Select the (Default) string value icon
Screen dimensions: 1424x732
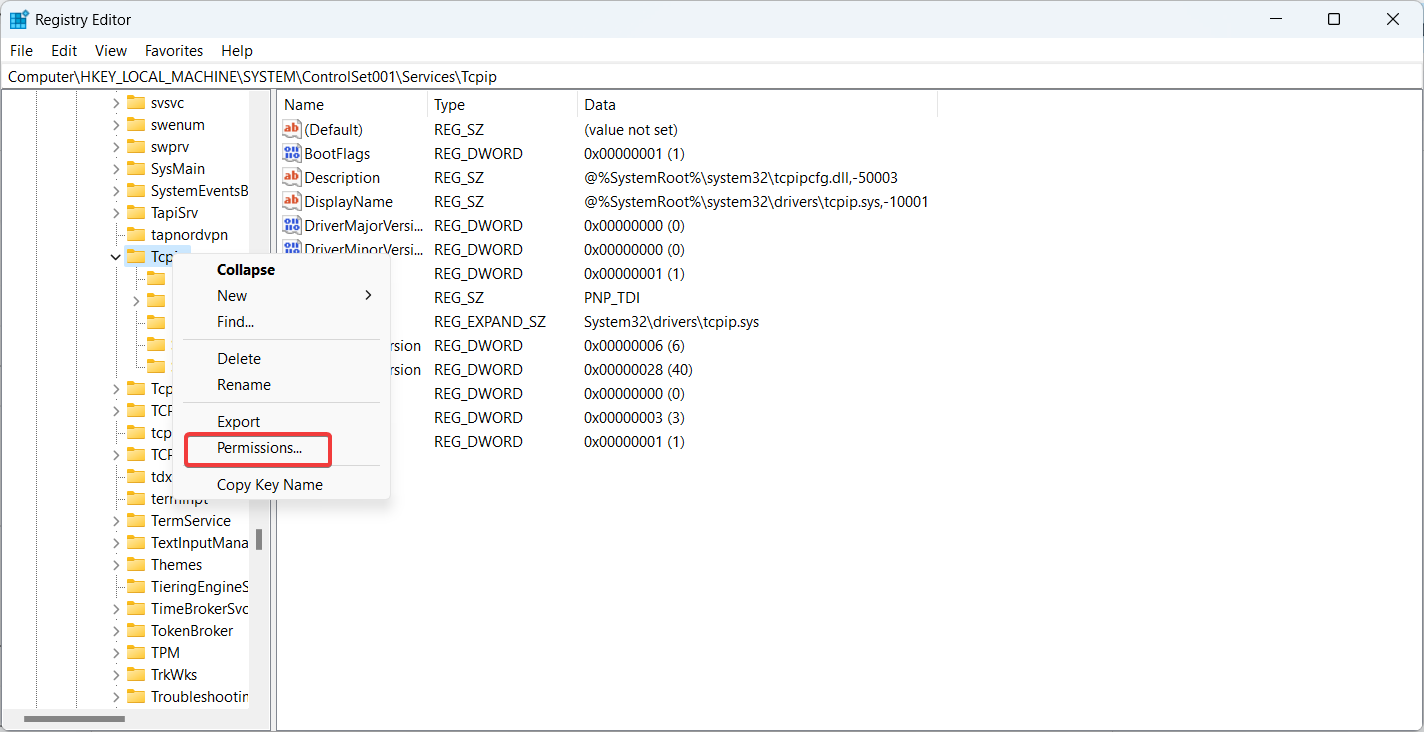[292, 129]
